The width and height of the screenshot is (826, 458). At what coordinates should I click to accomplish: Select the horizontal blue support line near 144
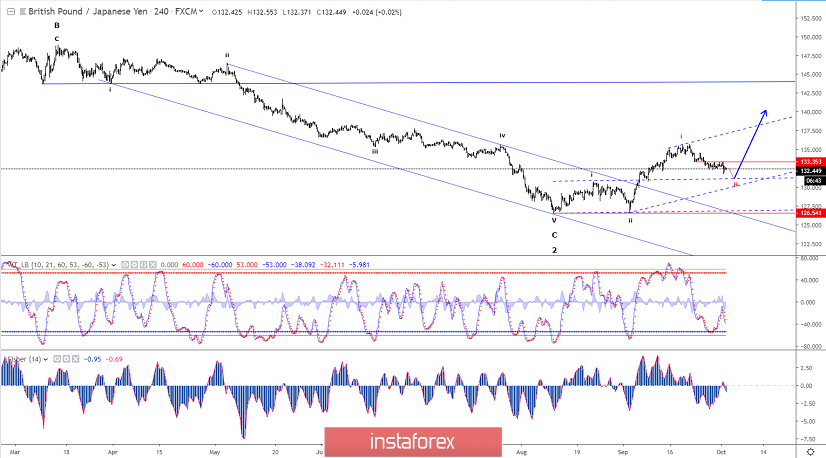pyautogui.click(x=419, y=82)
